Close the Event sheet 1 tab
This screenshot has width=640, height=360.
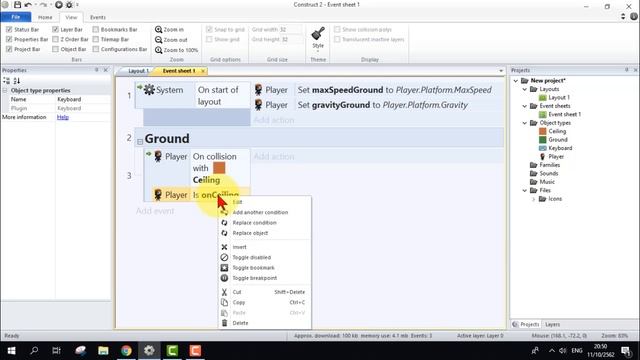point(202,71)
